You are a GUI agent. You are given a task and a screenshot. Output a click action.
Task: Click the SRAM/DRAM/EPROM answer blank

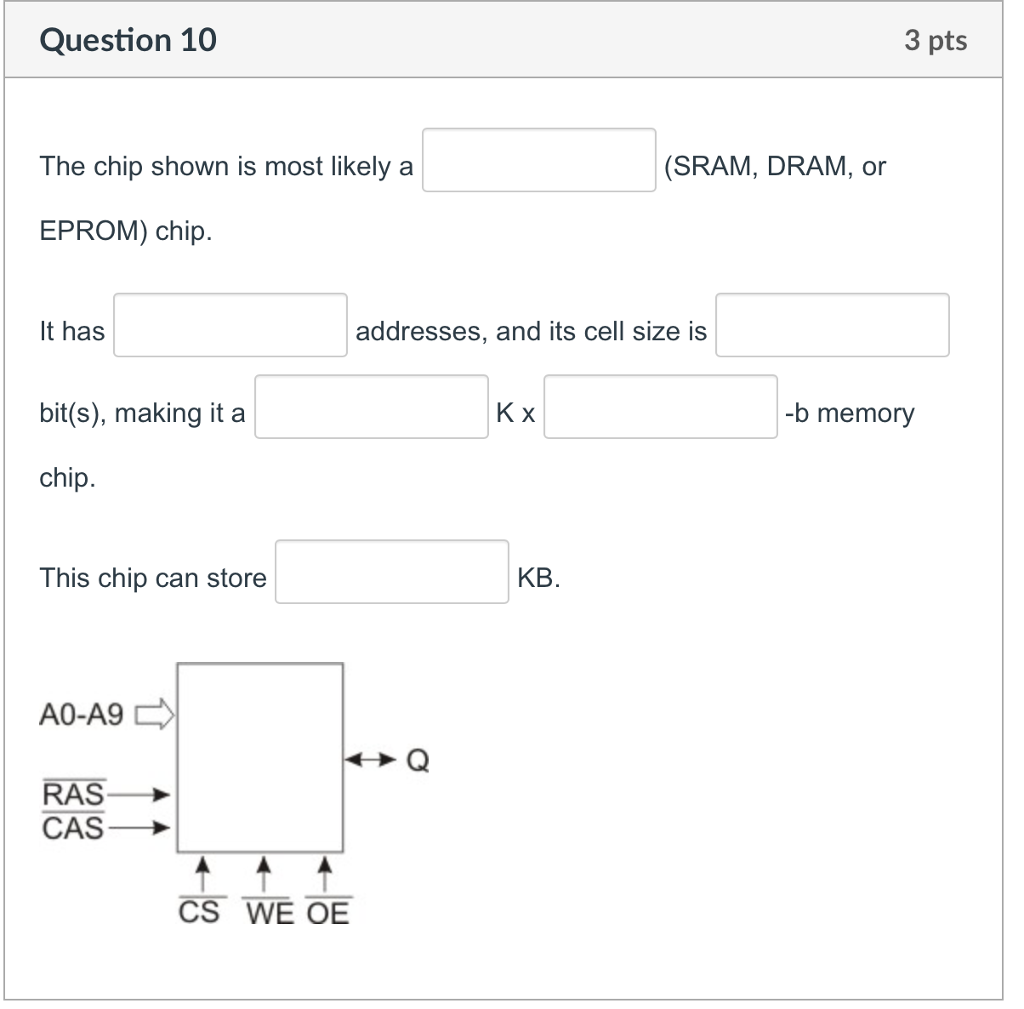tap(539, 161)
